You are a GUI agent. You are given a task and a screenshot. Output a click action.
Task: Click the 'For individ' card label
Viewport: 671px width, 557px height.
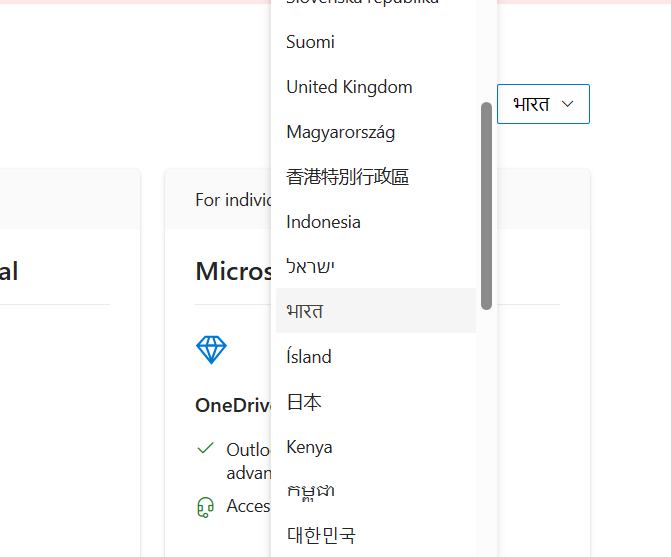click(233, 200)
